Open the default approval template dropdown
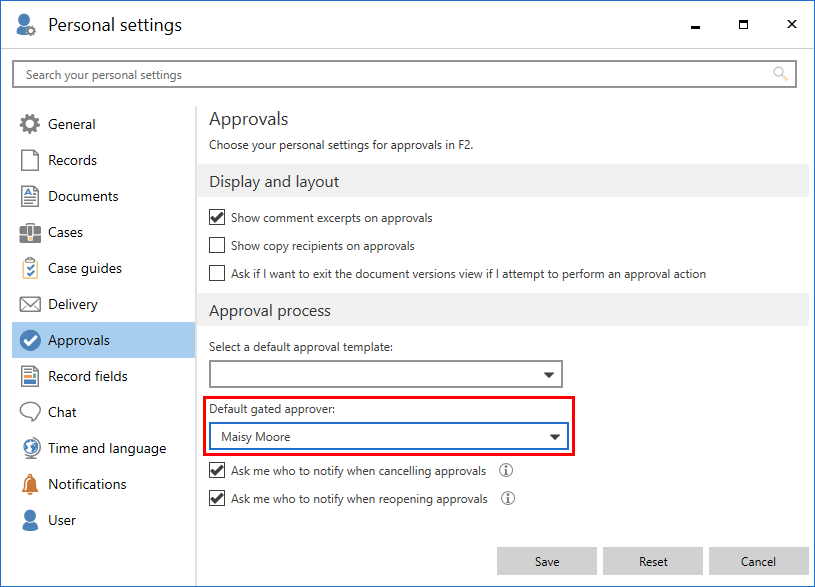 [386, 374]
